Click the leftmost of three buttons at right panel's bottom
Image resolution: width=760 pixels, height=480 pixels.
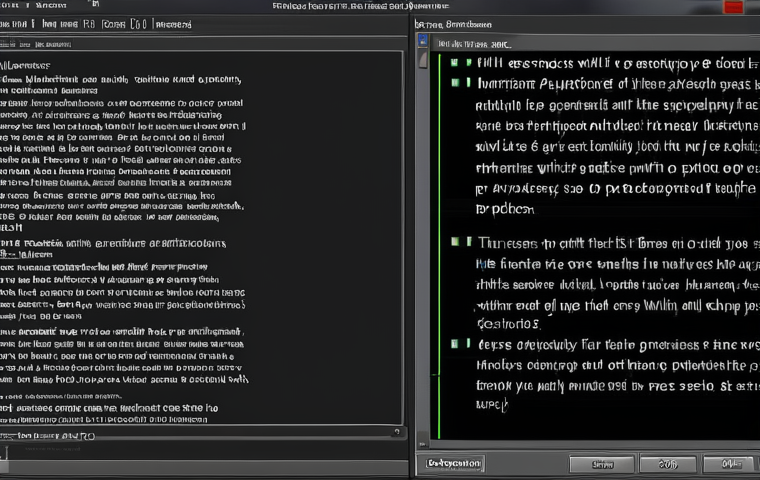click(602, 464)
